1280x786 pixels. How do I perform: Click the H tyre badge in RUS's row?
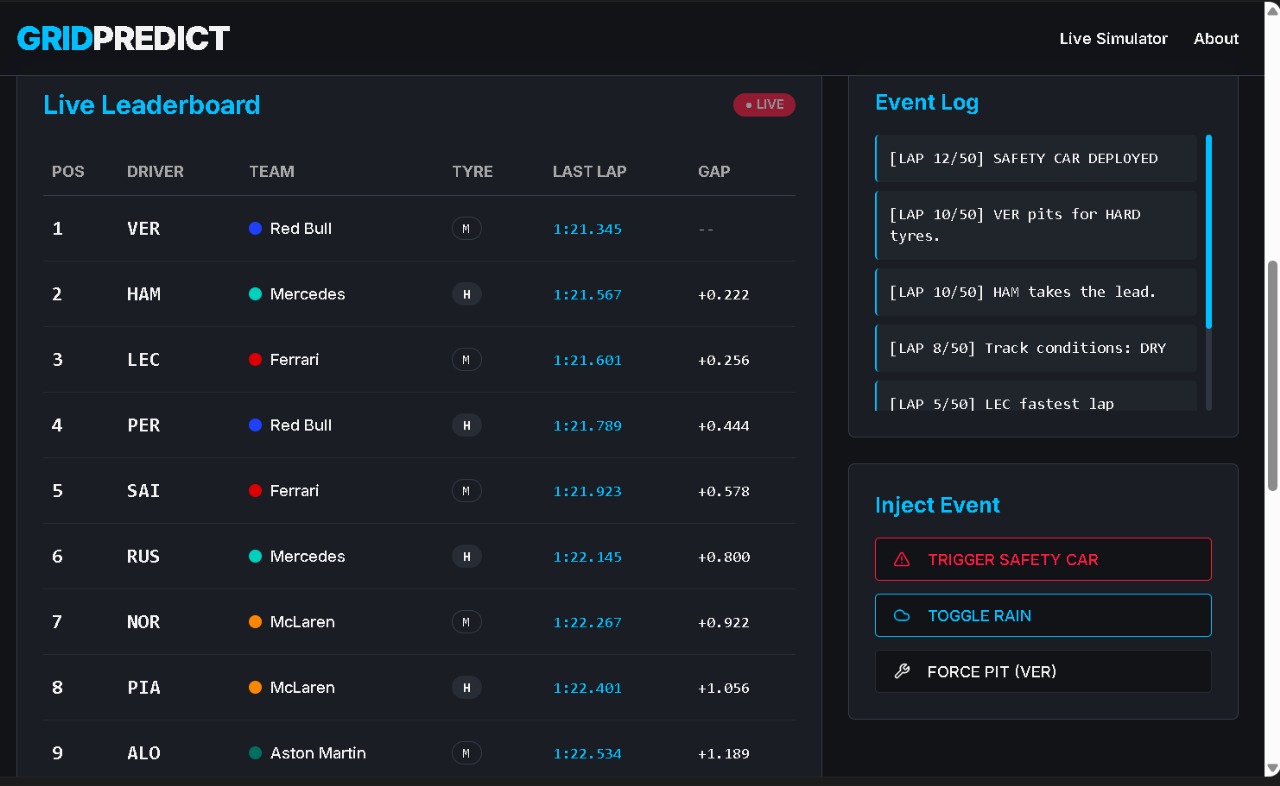pyautogui.click(x=466, y=556)
